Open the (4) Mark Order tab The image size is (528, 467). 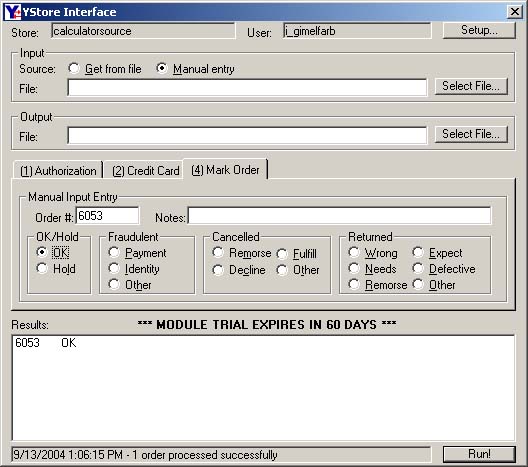click(x=225, y=170)
